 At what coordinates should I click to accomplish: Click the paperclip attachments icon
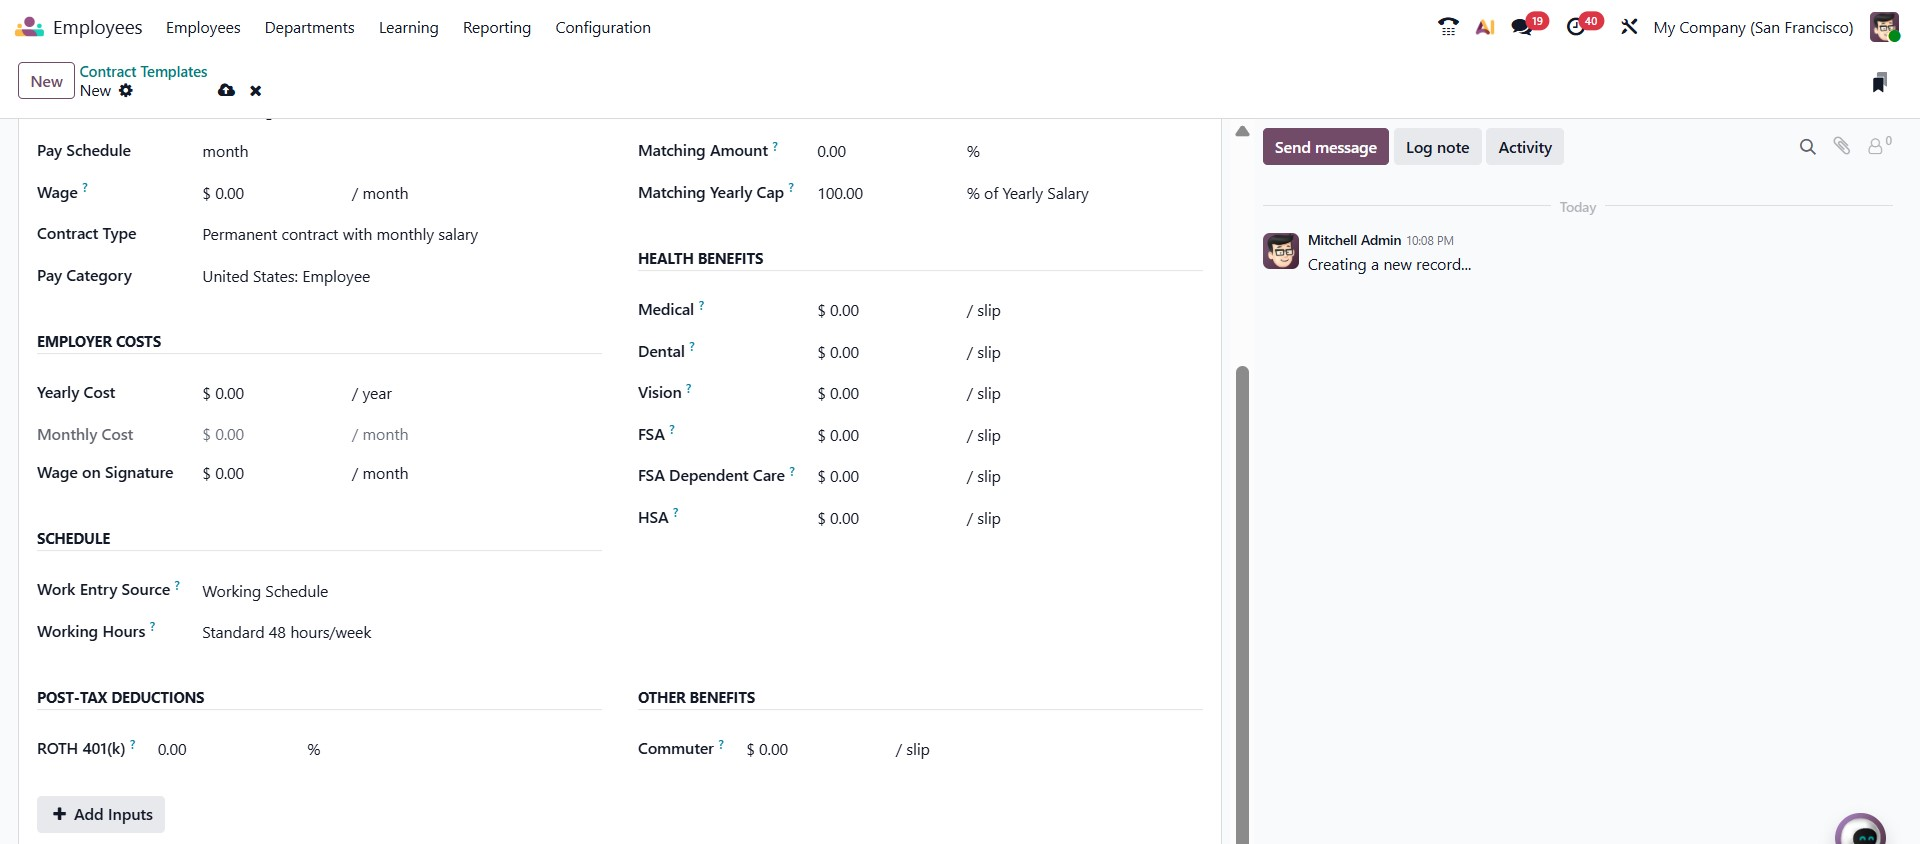(x=1841, y=147)
